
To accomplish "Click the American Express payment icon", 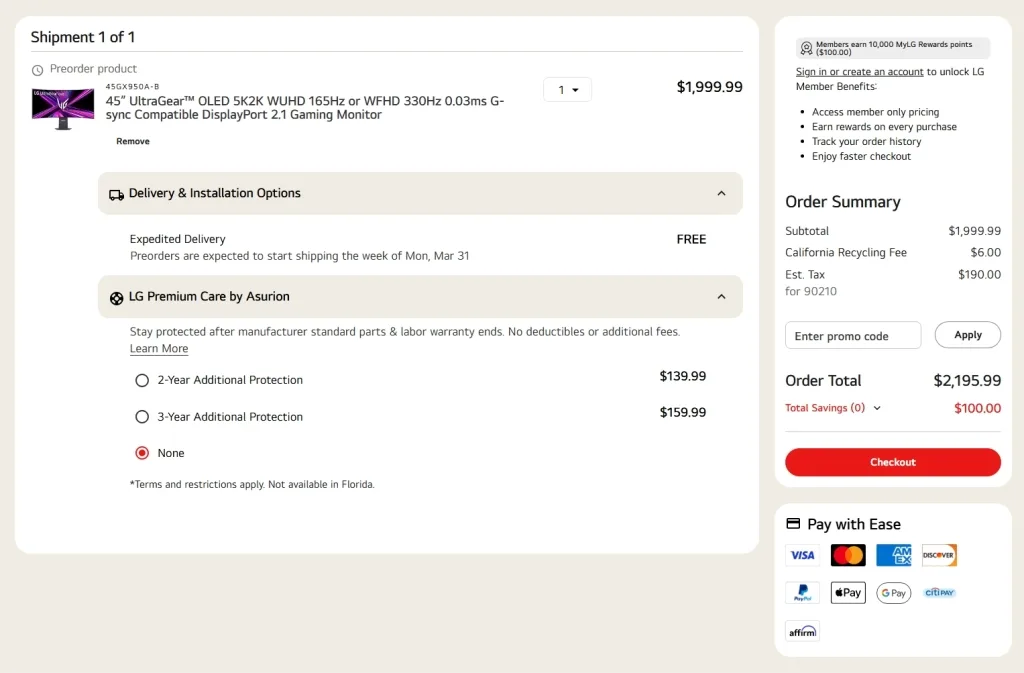I will click(893, 555).
